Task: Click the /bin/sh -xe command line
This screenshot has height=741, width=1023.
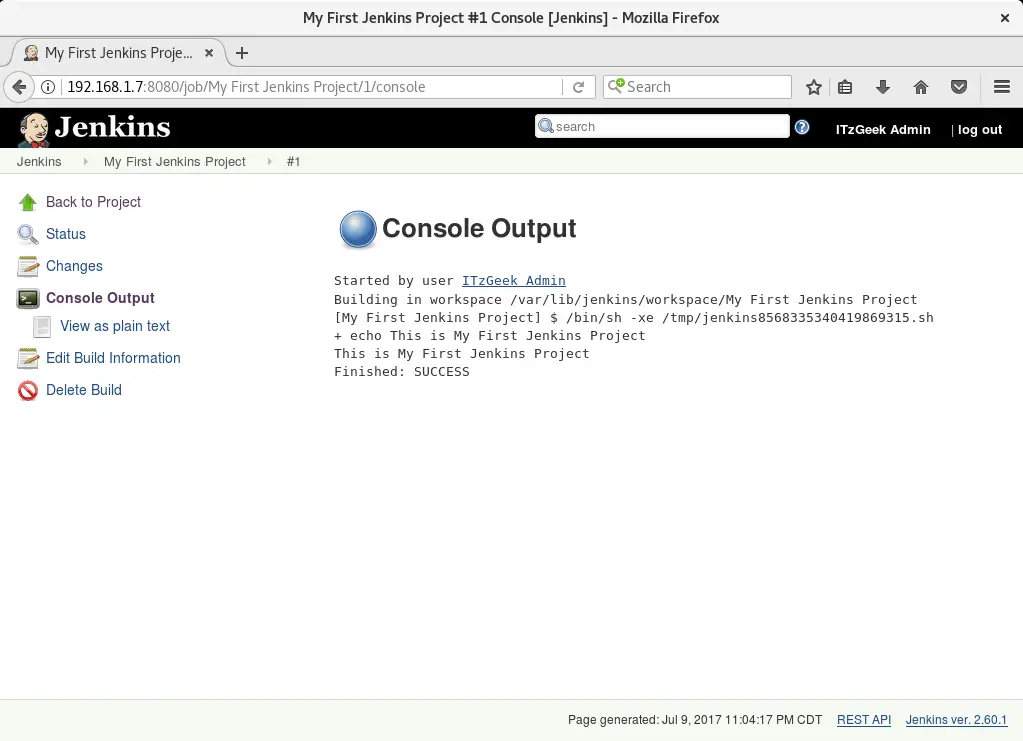Action: [634, 318]
